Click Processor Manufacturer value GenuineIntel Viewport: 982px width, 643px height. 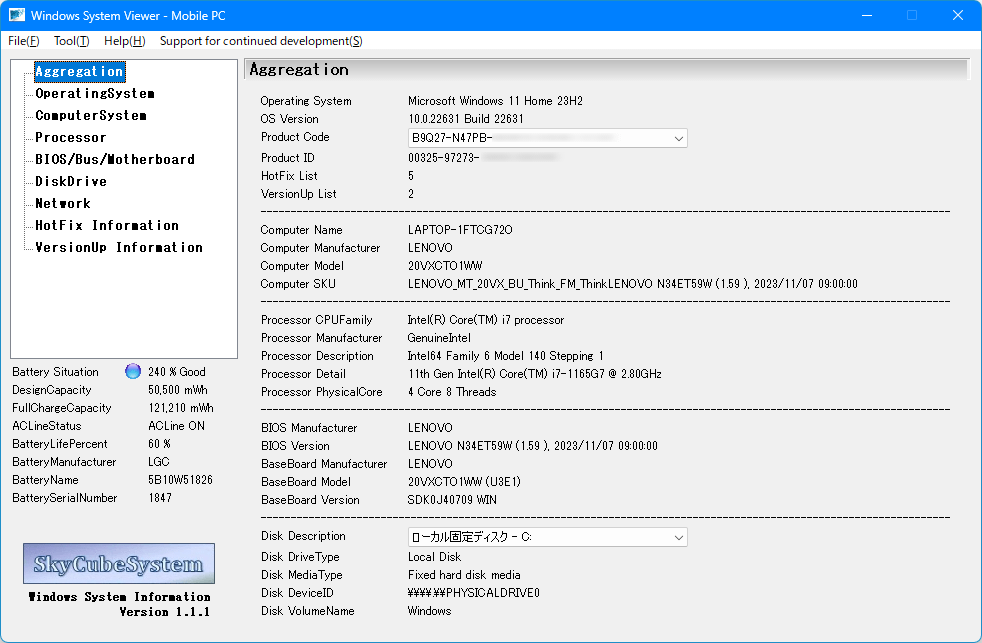(439, 338)
